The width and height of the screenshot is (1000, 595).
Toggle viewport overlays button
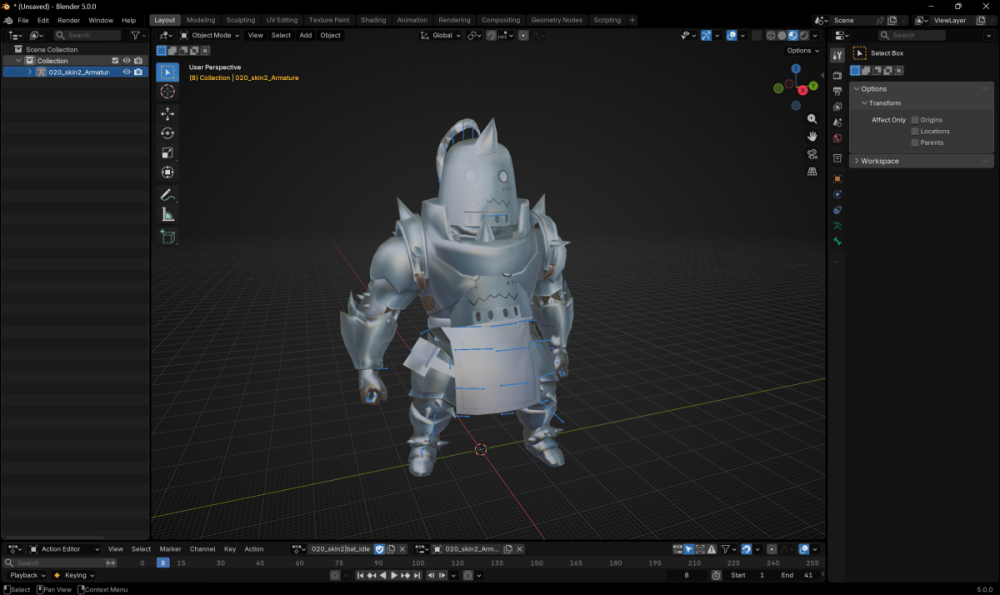732,36
